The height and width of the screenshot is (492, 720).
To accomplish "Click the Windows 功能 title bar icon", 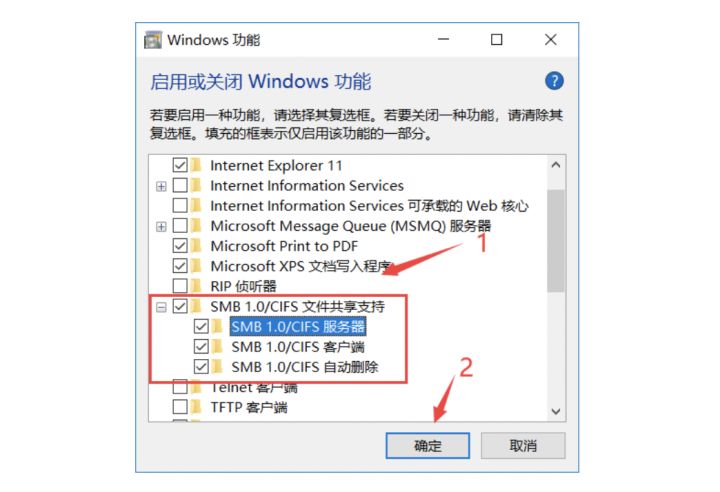I will (x=153, y=40).
